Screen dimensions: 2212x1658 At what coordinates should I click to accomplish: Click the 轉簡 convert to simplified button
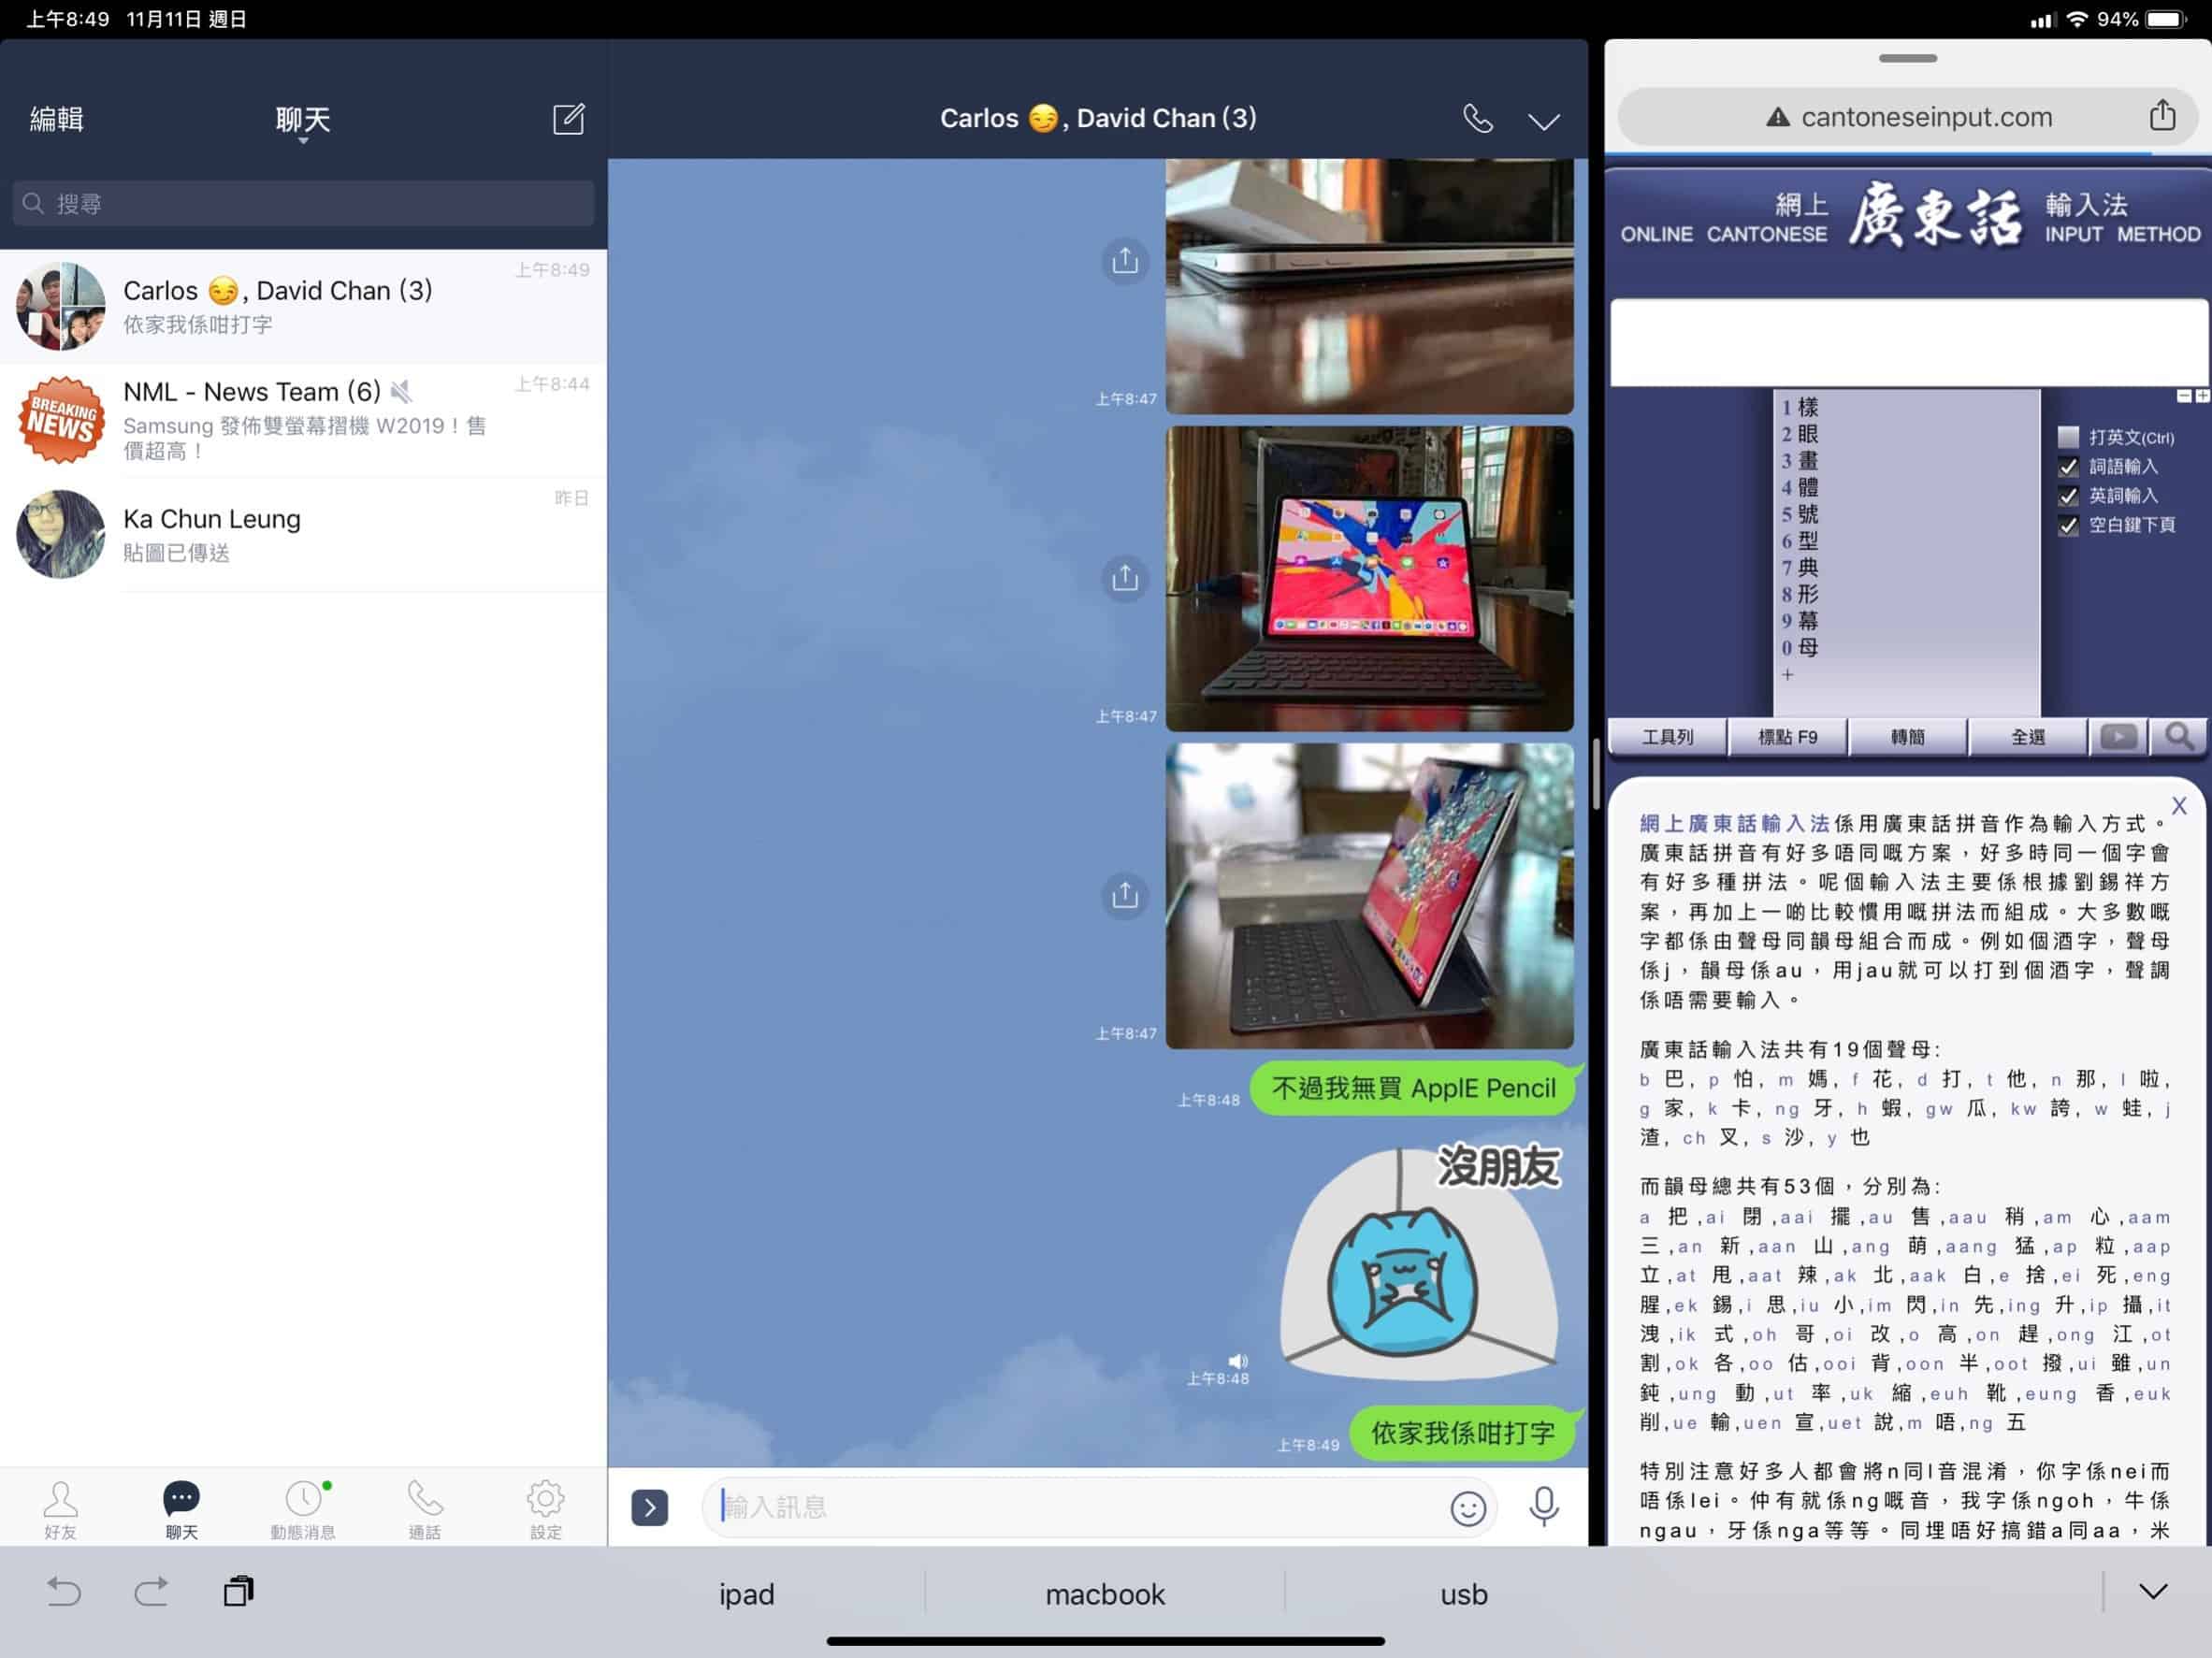pyautogui.click(x=1907, y=737)
